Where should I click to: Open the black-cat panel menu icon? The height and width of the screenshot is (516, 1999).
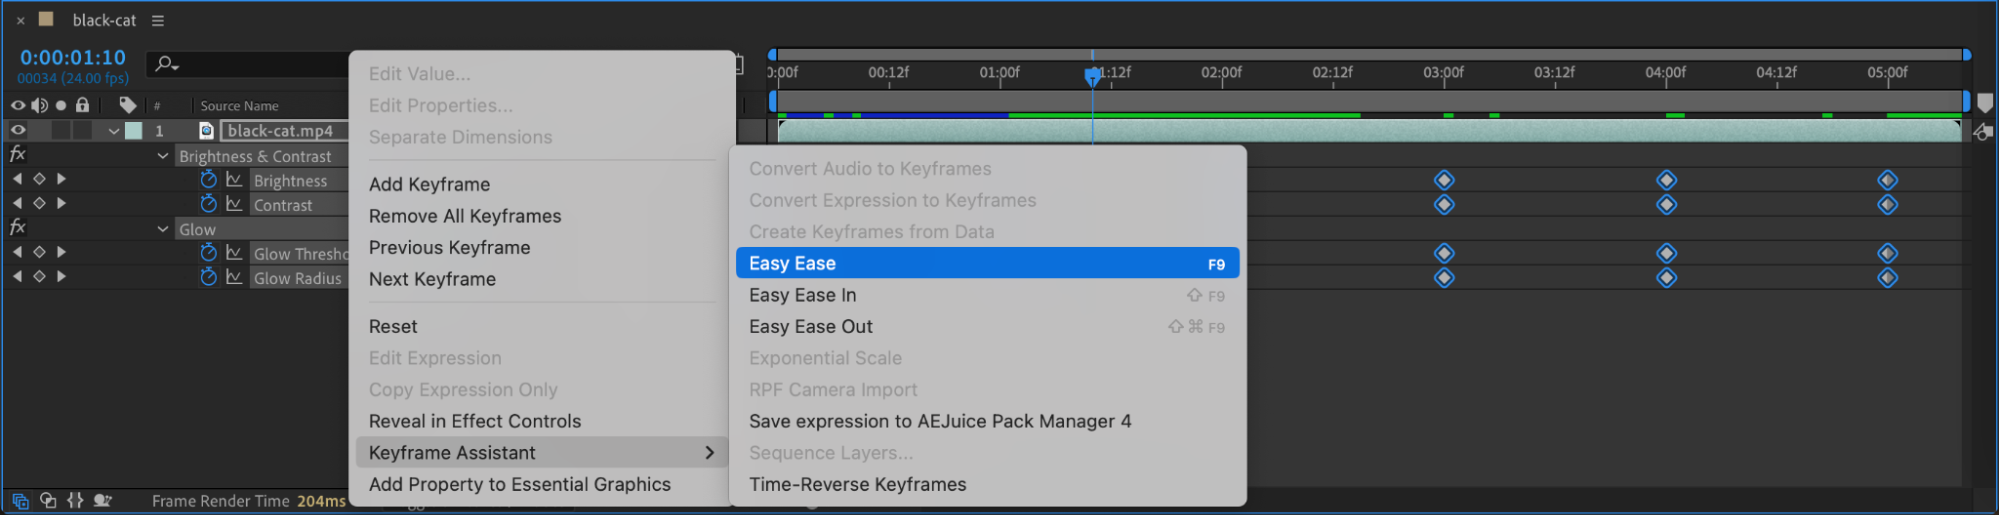tap(157, 20)
